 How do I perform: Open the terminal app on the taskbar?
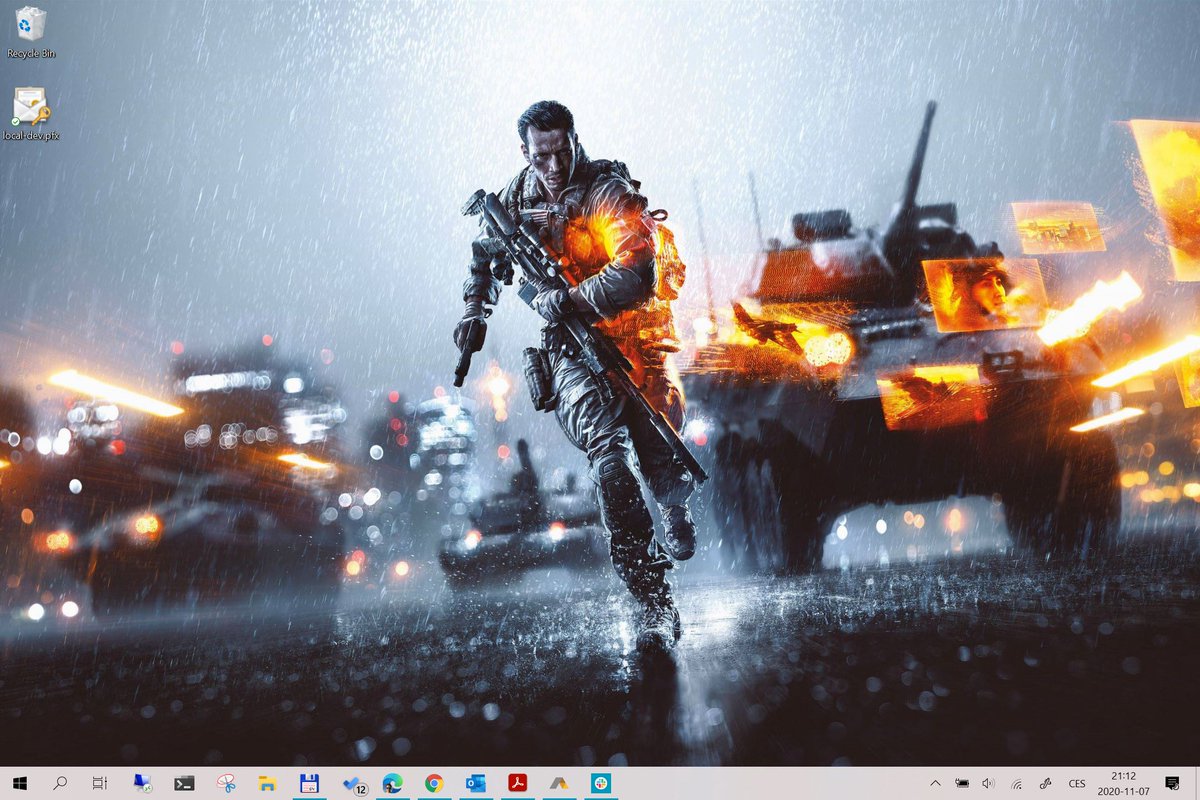point(184,783)
